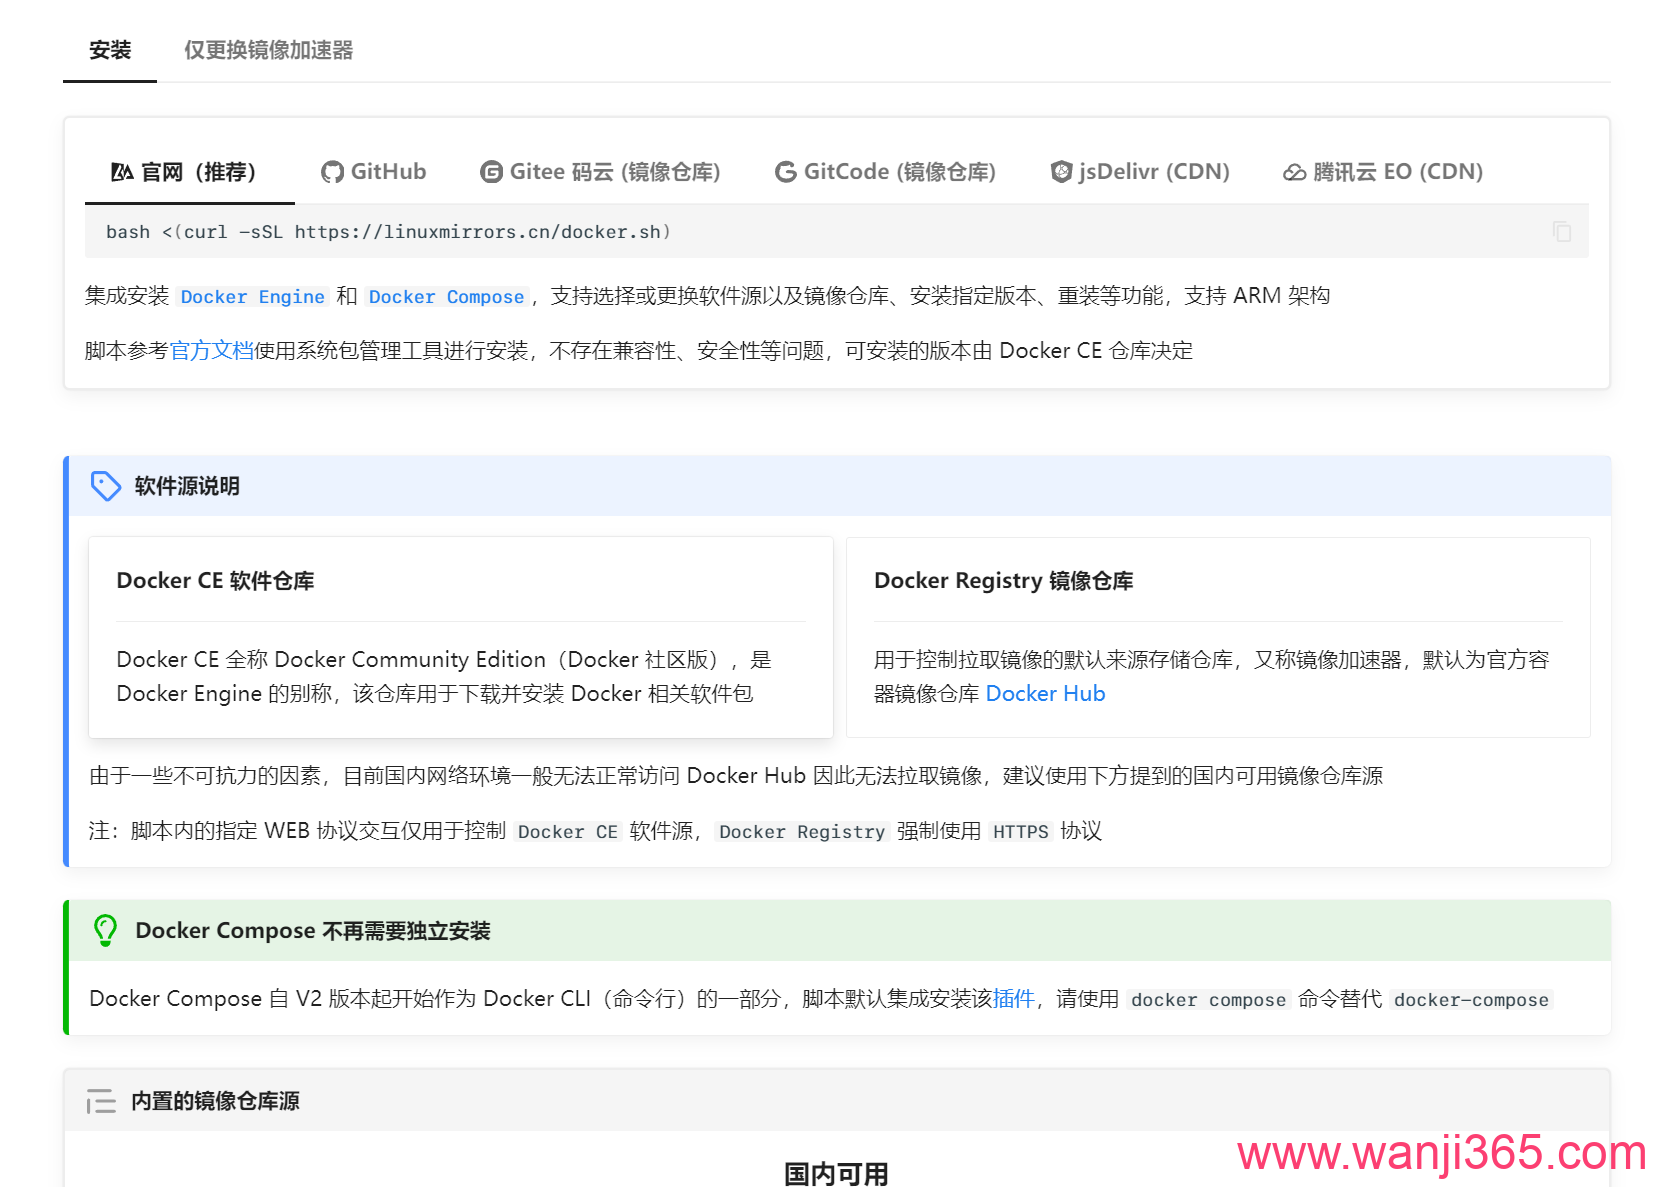Select the Gitee 码云 mirror tab

(601, 172)
